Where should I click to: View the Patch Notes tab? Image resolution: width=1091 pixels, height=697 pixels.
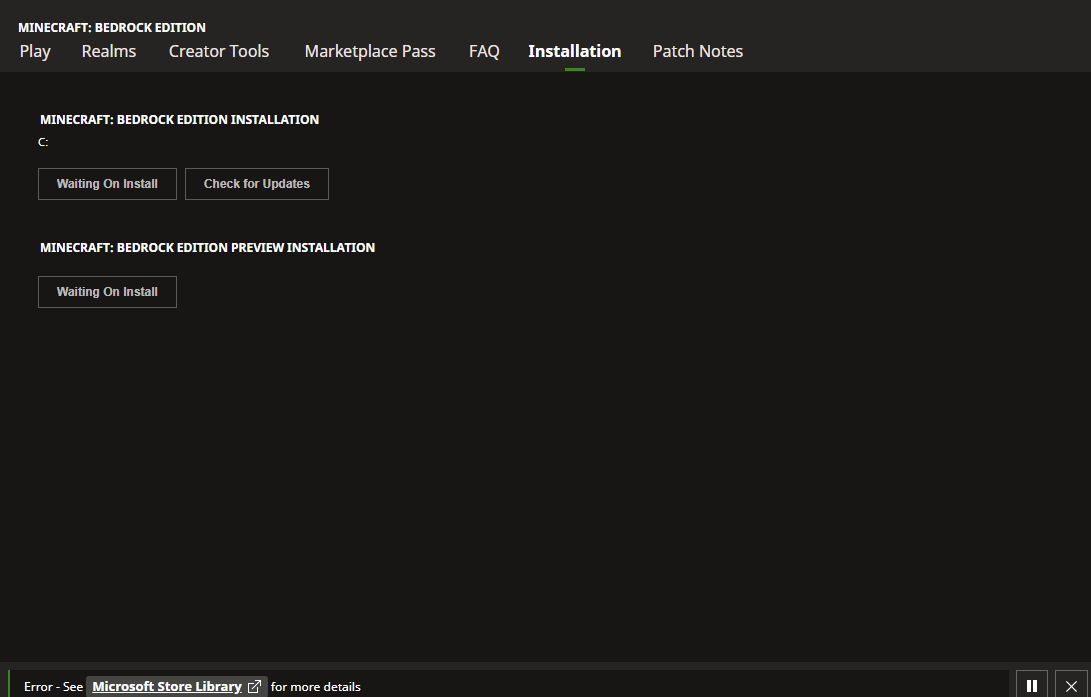coord(698,51)
